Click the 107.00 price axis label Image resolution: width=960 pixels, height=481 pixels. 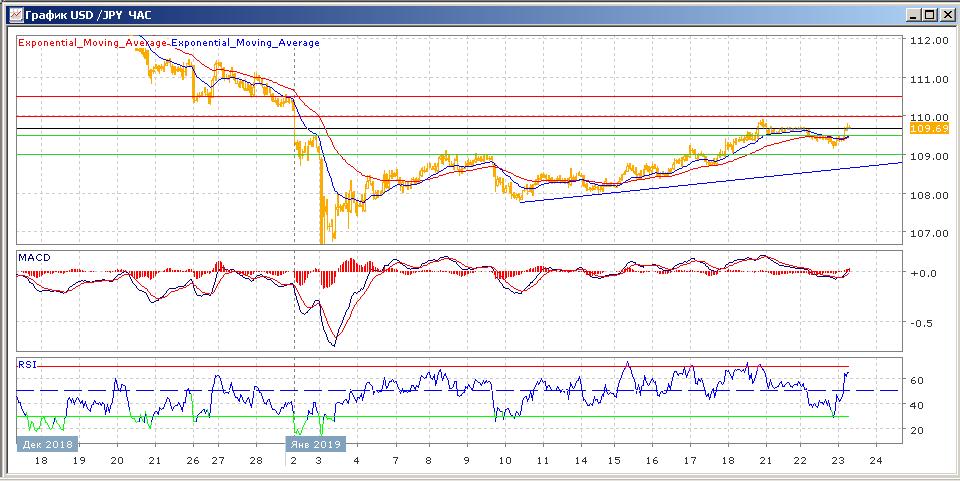(929, 233)
